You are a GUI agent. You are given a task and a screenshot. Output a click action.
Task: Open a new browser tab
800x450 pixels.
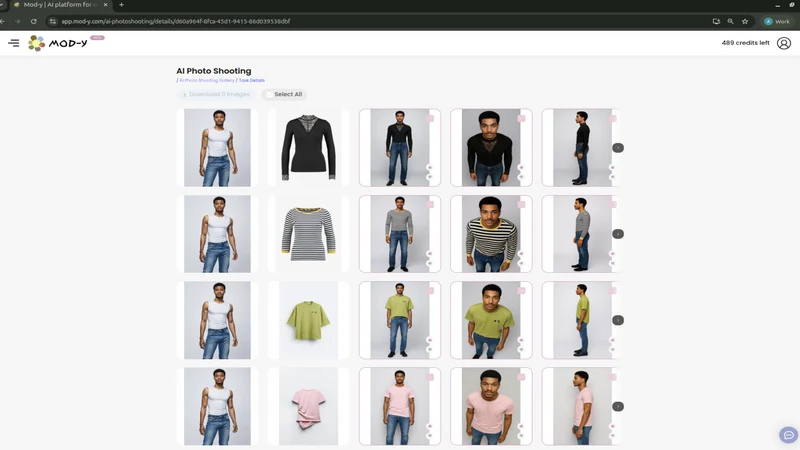[121, 5]
